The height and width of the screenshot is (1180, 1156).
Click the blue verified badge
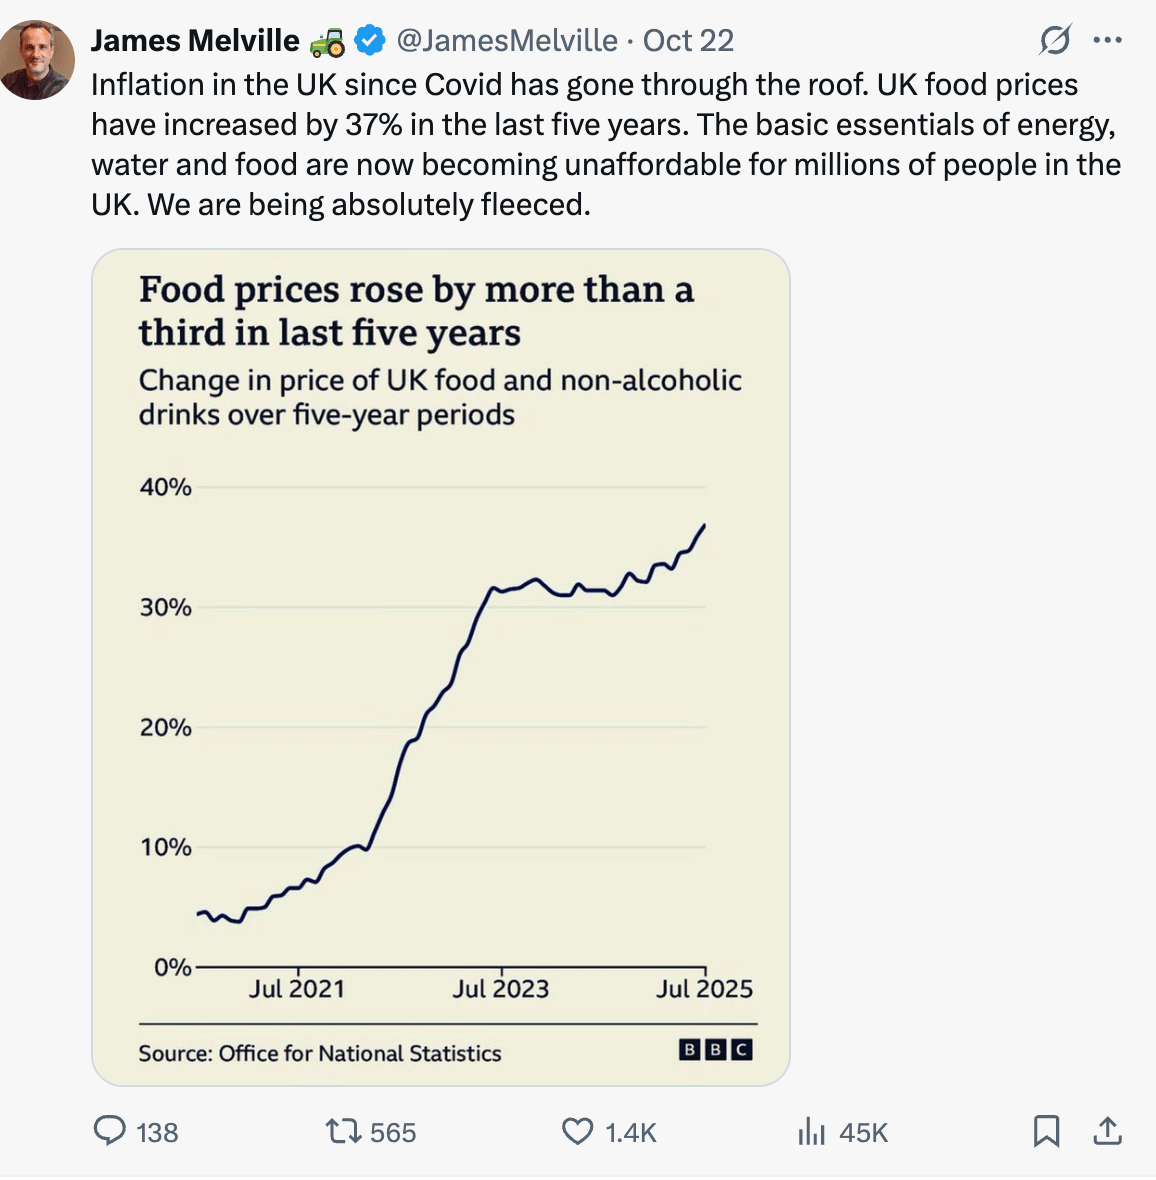370,41
